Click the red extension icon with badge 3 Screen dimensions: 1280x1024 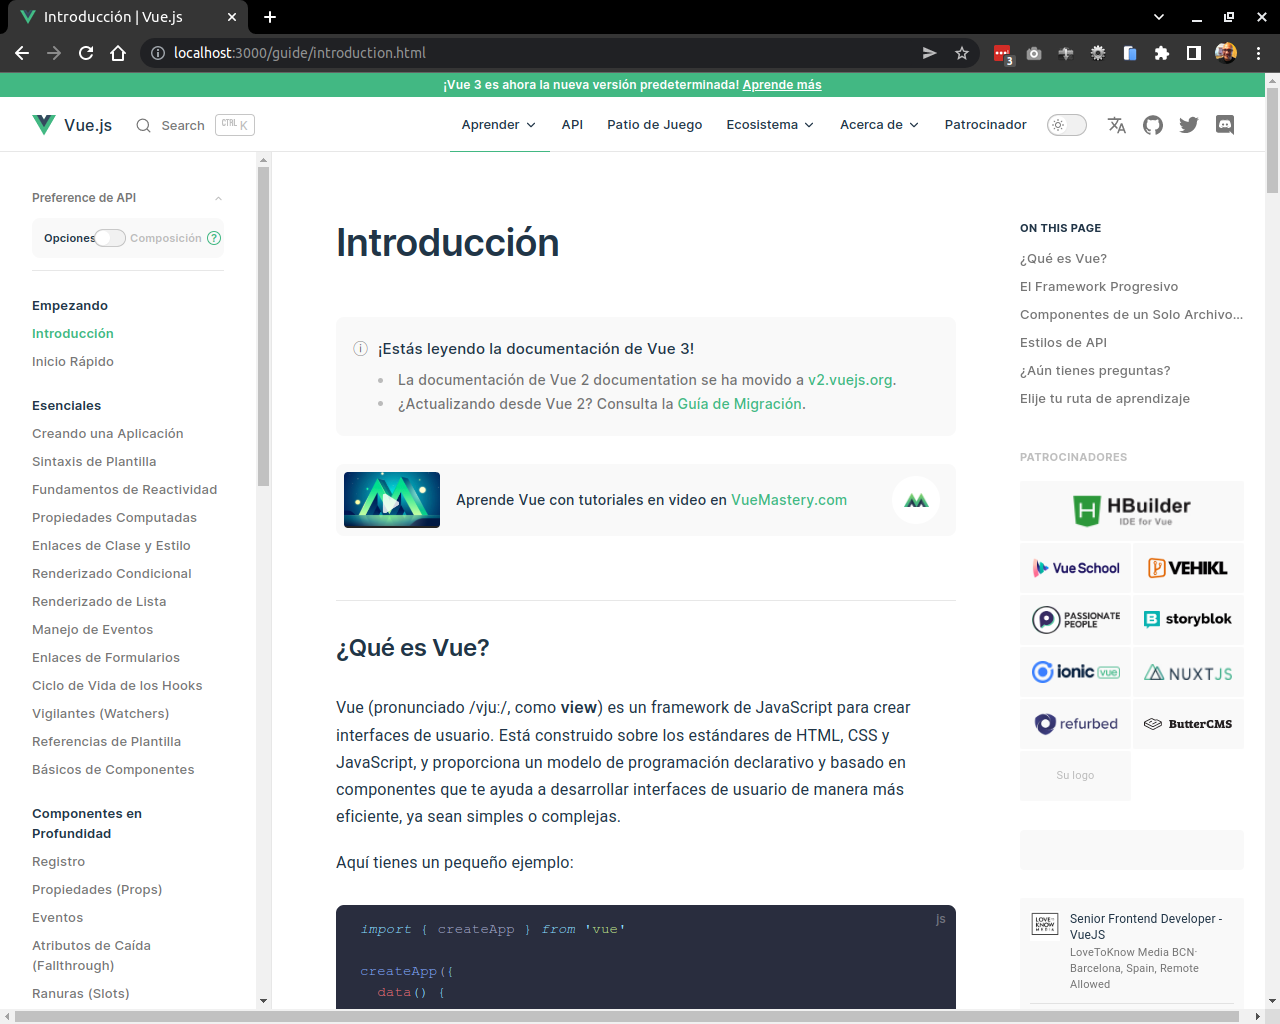click(x=1002, y=54)
